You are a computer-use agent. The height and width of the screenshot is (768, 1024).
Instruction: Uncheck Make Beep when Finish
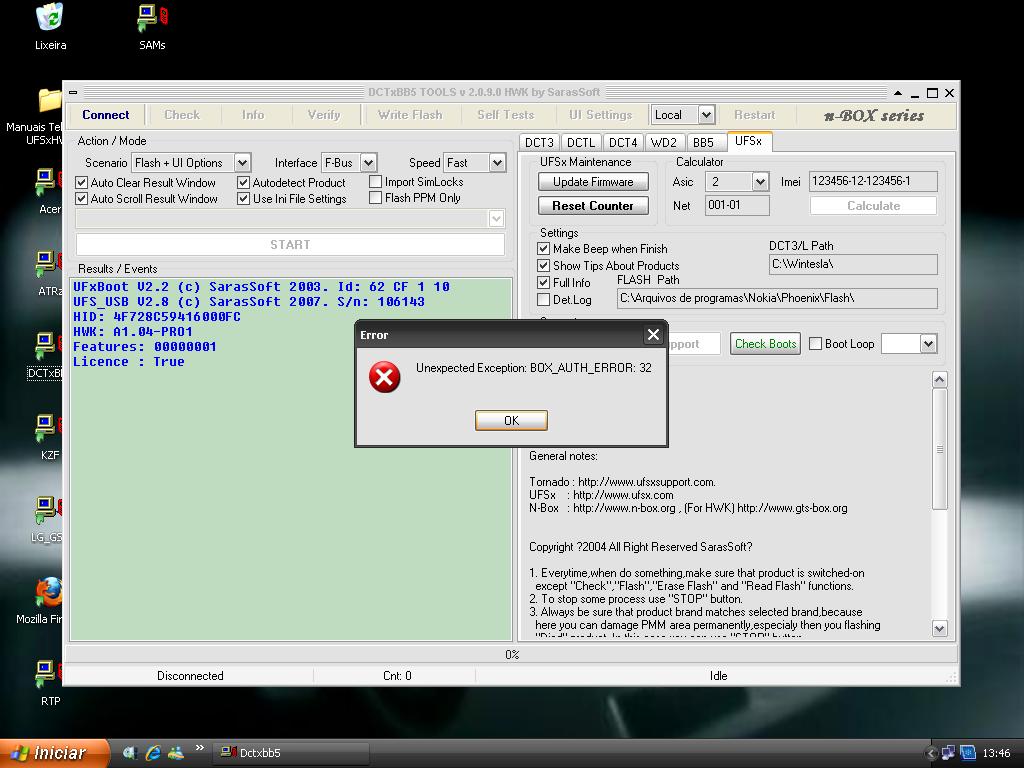543,249
